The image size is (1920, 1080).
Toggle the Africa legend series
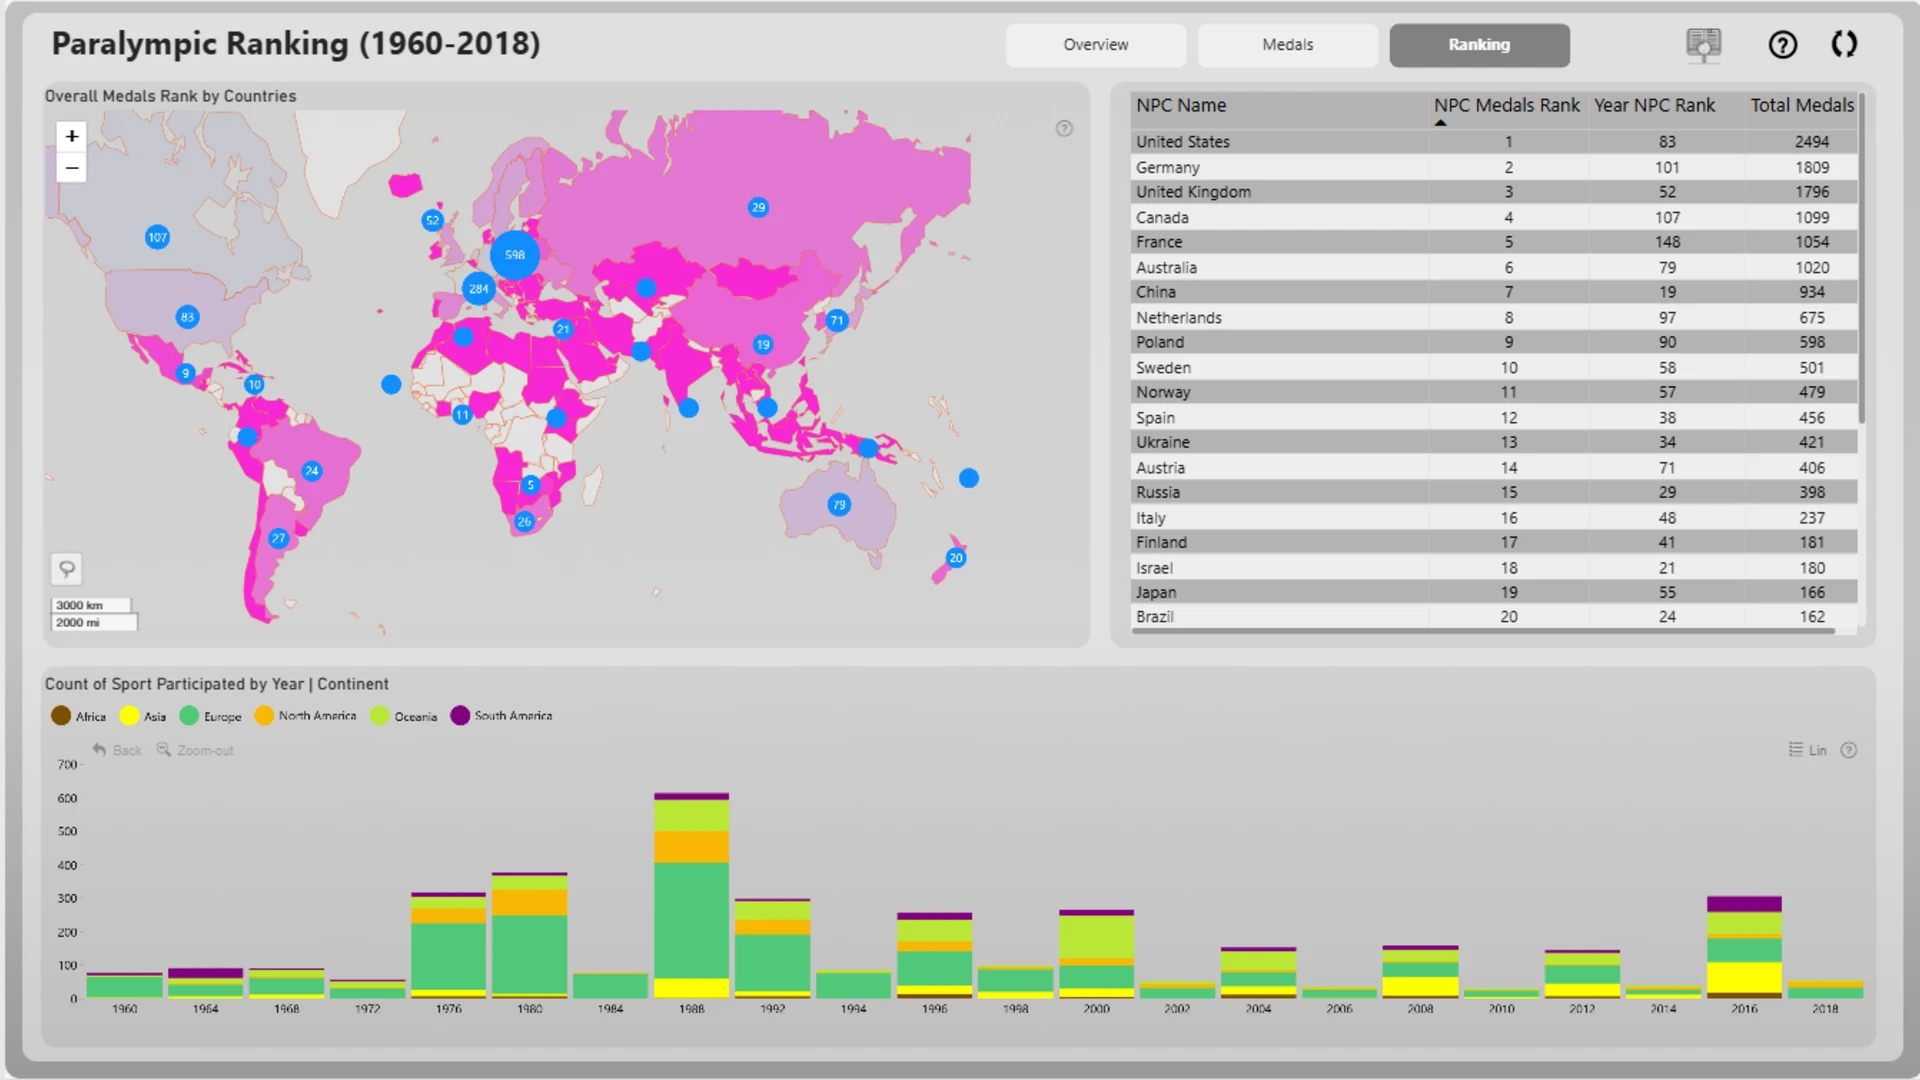click(x=79, y=716)
